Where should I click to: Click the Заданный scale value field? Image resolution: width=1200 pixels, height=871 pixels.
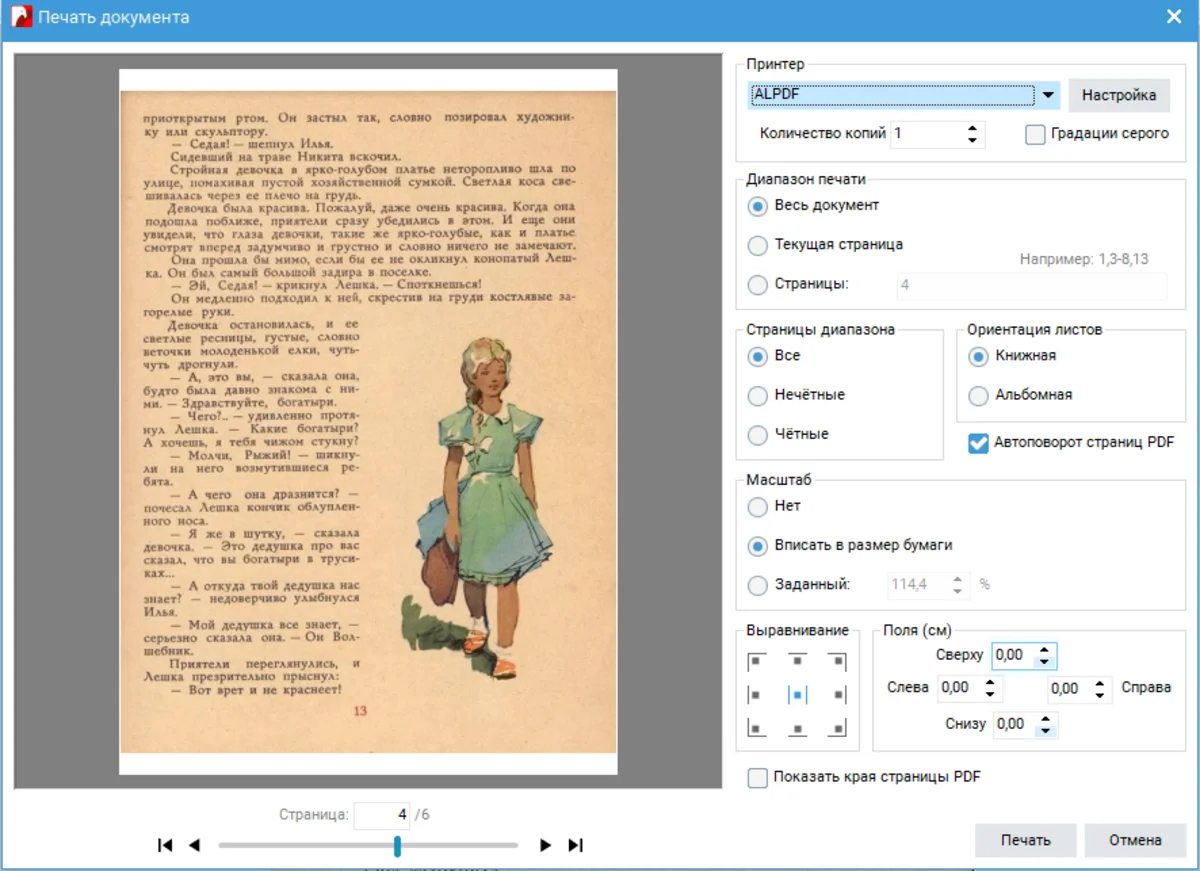(x=918, y=585)
